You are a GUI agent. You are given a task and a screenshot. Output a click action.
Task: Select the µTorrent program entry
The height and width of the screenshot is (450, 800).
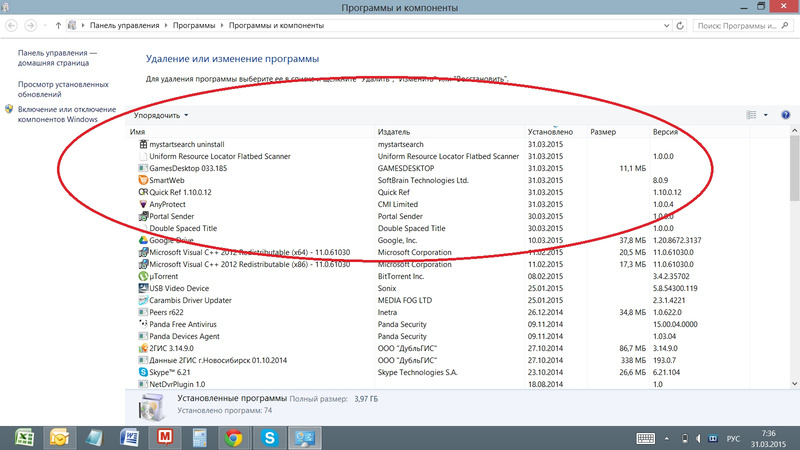point(166,276)
